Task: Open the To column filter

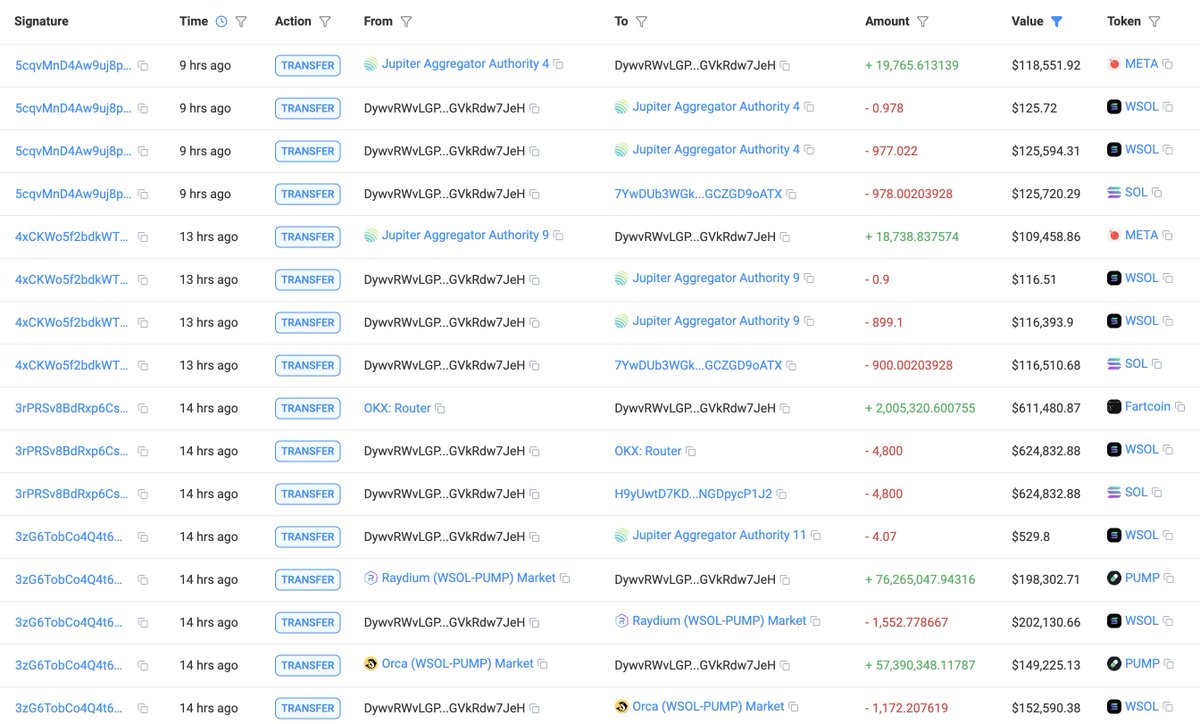Action: pos(641,21)
